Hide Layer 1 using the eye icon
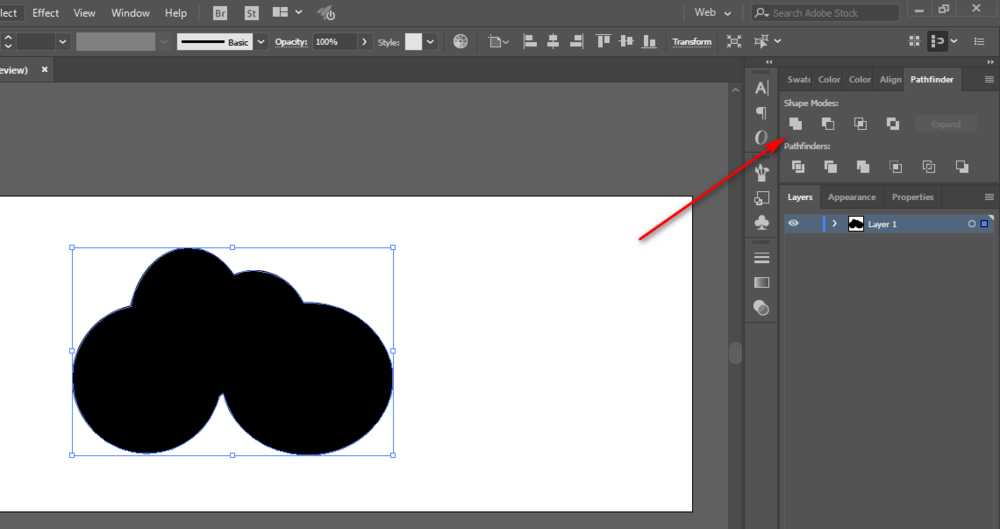This screenshot has width=1000, height=529. coord(793,224)
